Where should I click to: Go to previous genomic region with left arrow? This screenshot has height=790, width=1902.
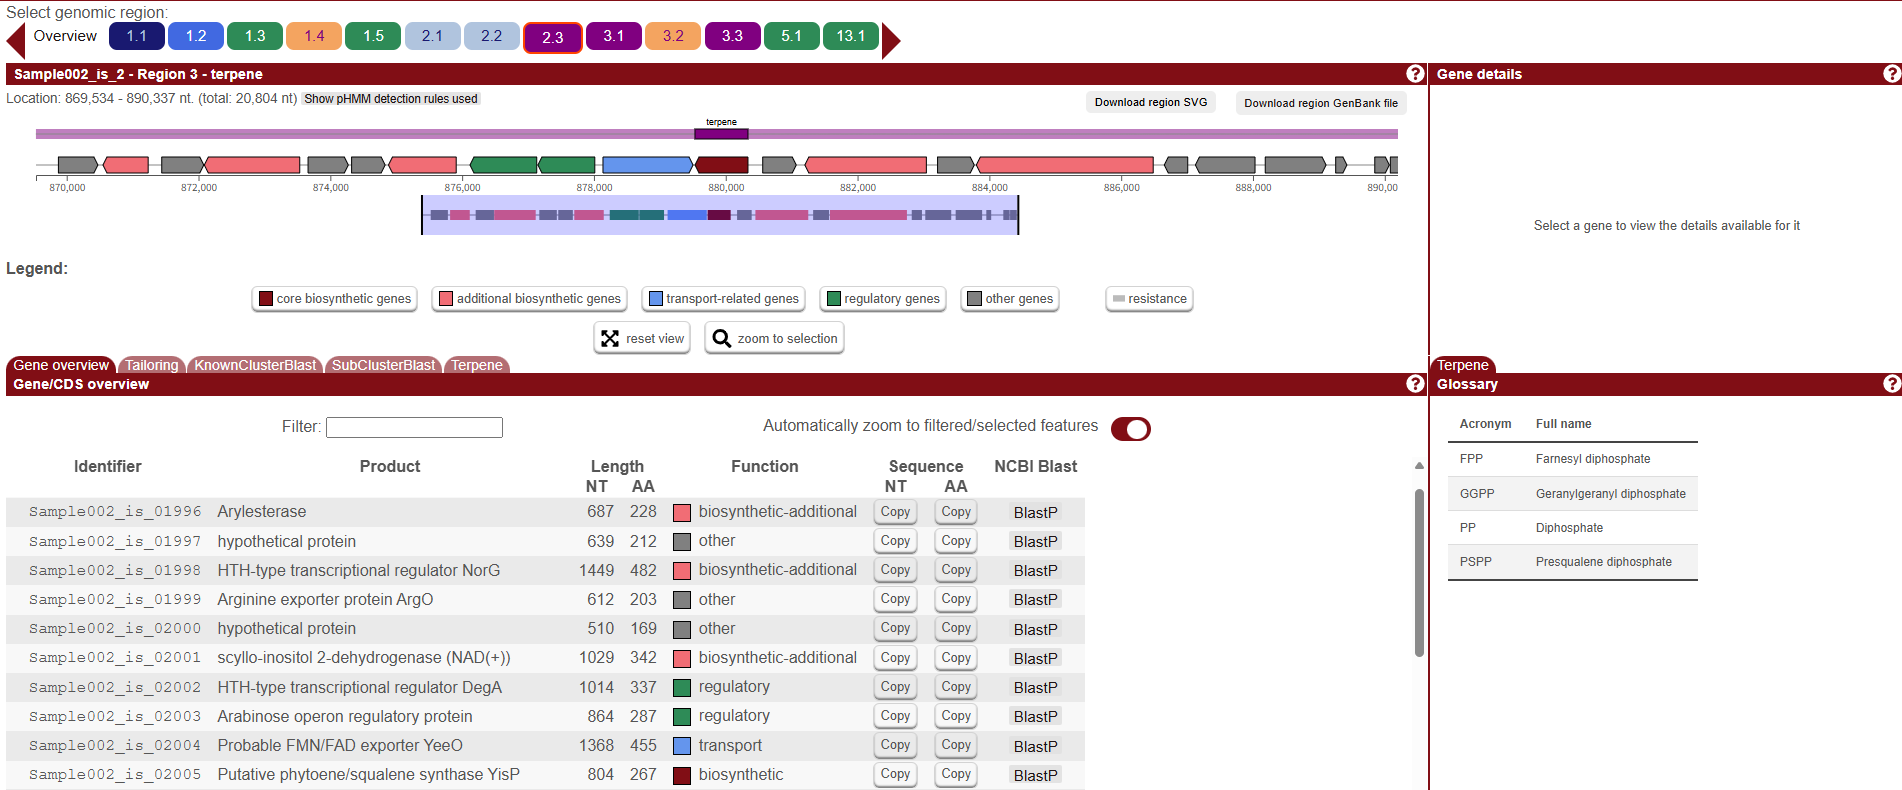(15, 40)
